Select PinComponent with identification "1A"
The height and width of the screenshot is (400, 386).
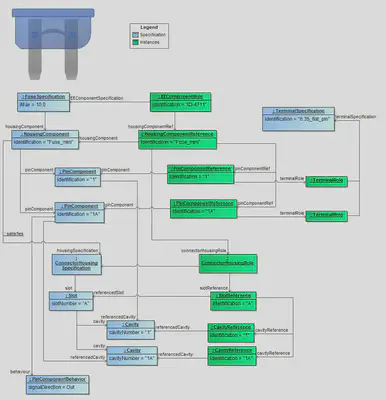click(80, 212)
